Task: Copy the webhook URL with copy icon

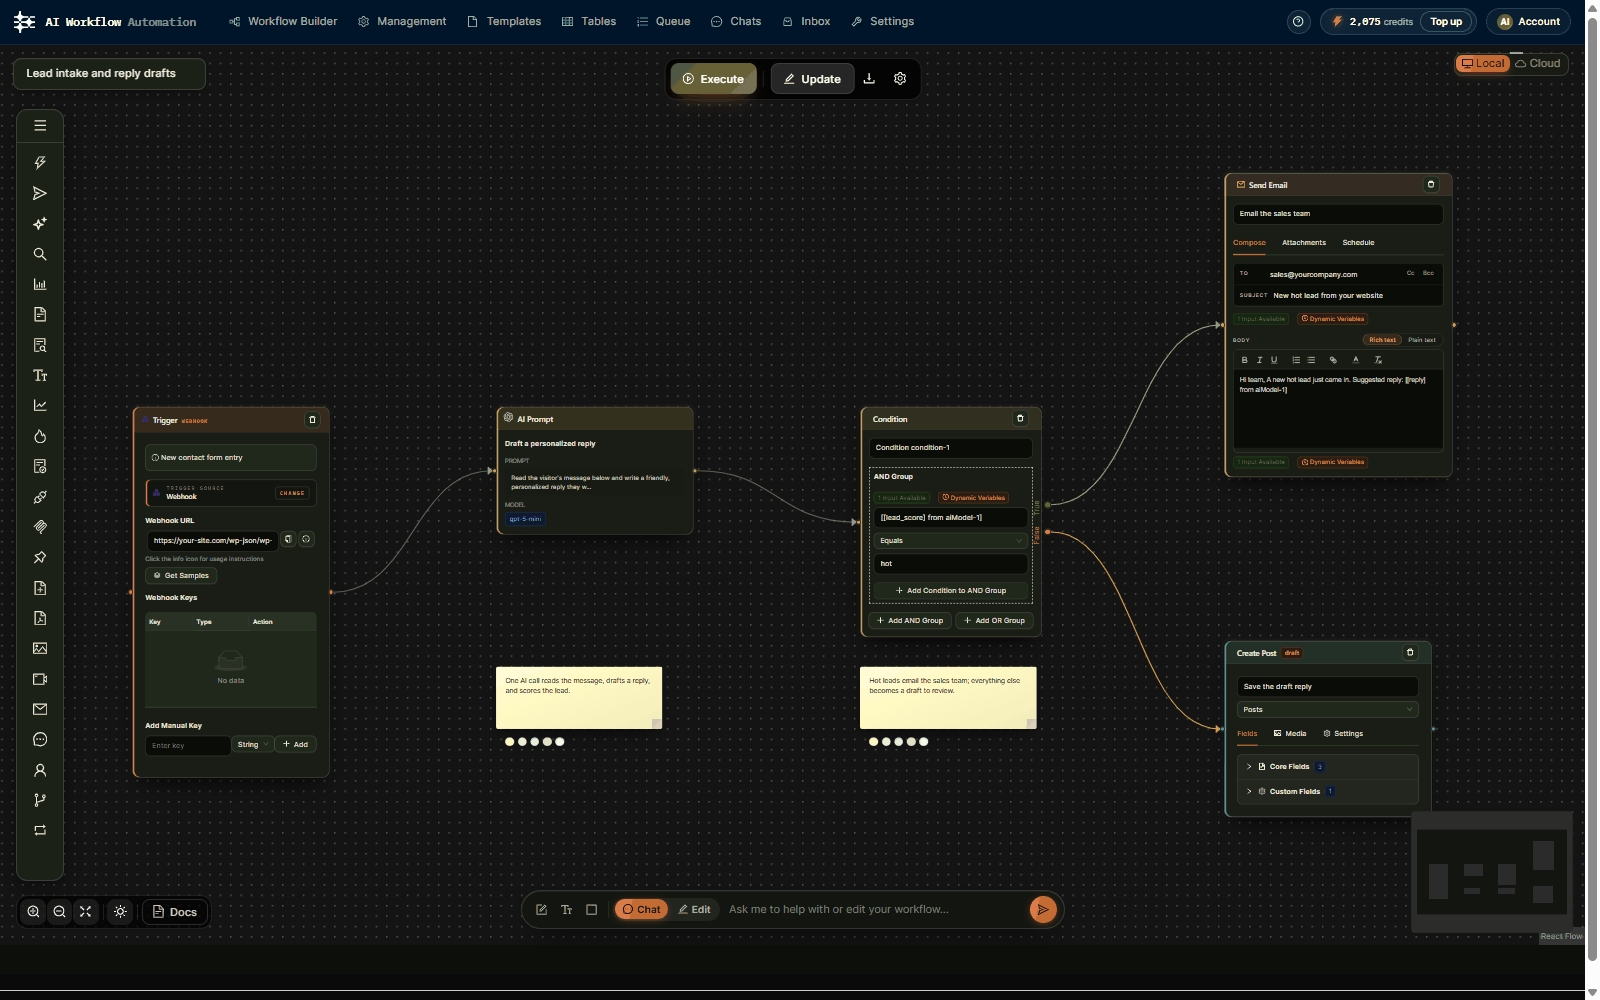Action: click(x=288, y=539)
